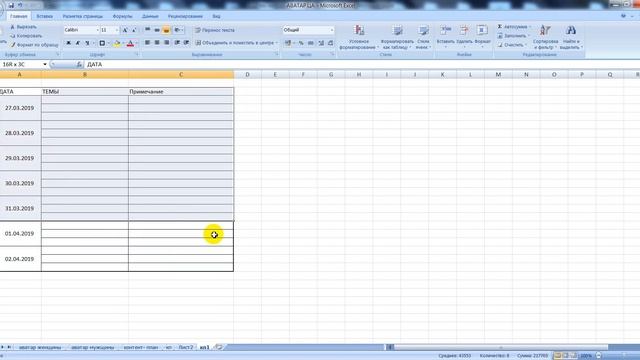640x360 pixels.
Task: Click the Копировать copy button
Action: [x=26, y=36]
